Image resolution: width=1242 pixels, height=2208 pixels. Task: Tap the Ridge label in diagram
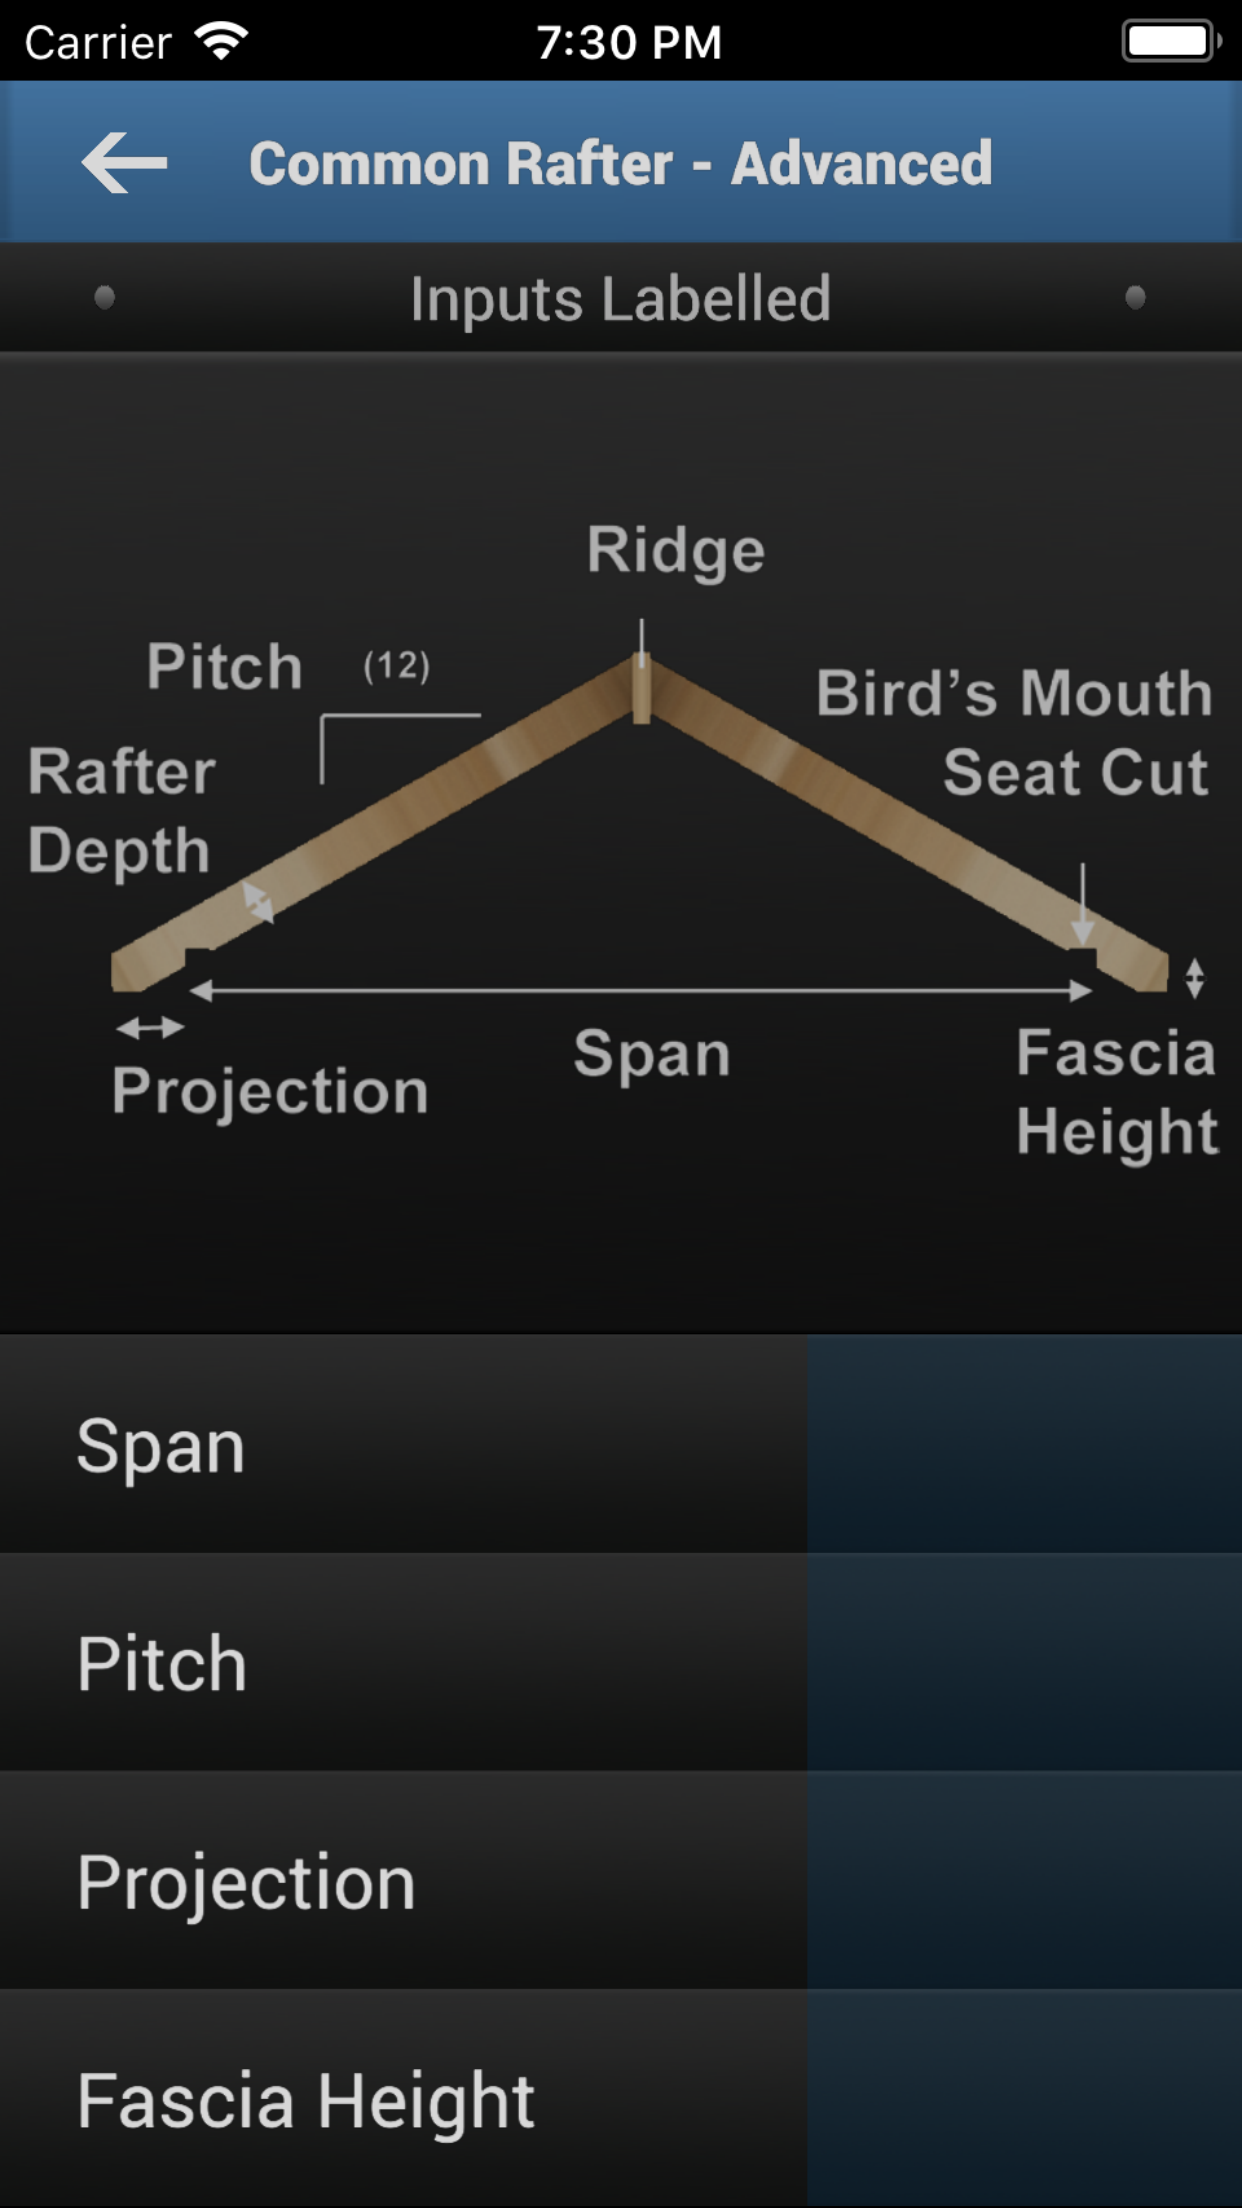click(676, 550)
